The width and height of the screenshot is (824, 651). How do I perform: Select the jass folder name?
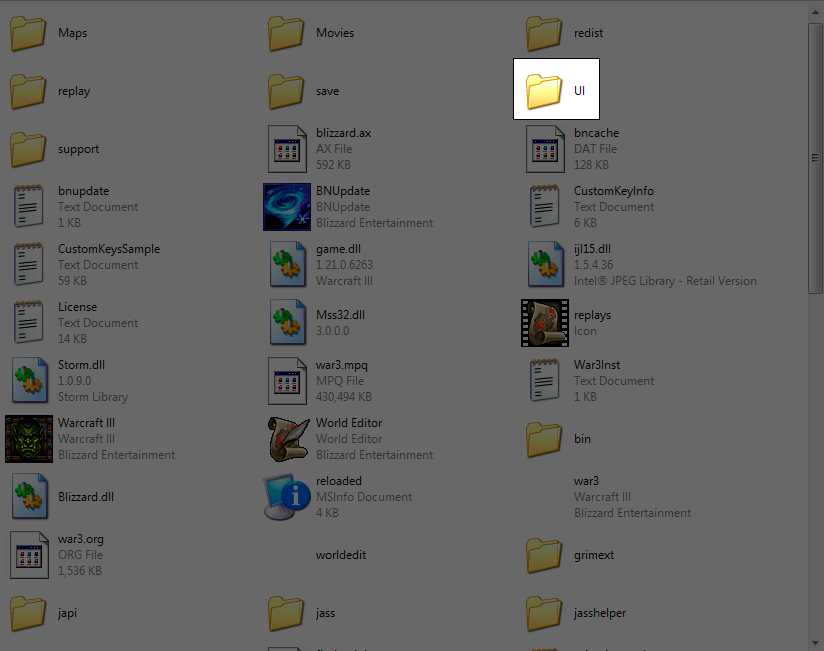coord(325,613)
